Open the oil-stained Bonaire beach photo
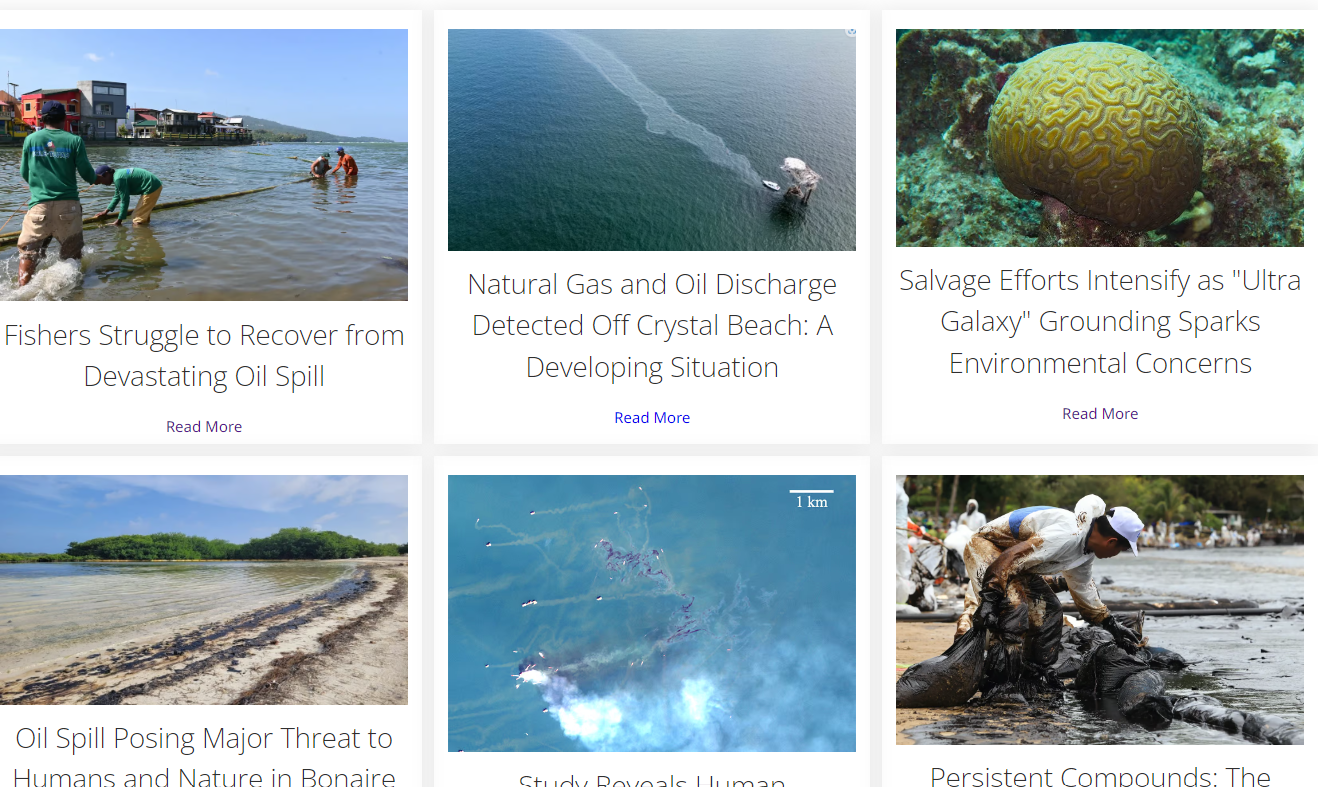This screenshot has width=1318, height=787. pyautogui.click(x=204, y=590)
